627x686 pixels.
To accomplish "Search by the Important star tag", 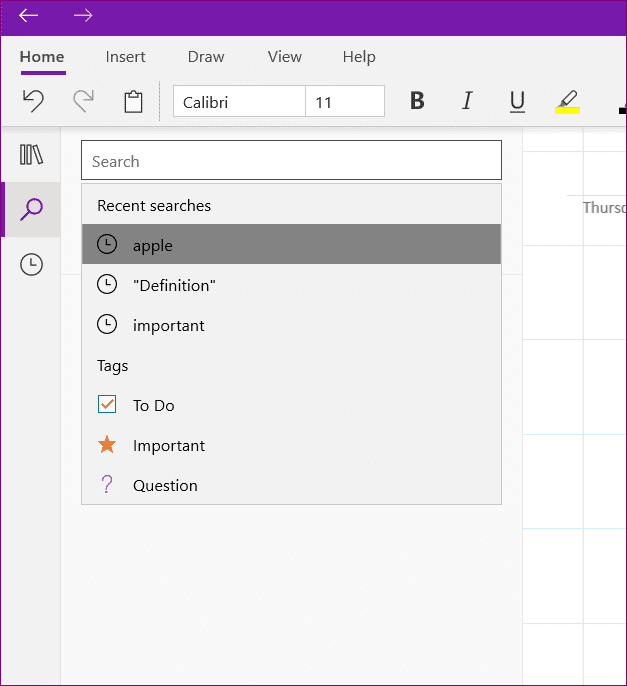I will click(291, 445).
